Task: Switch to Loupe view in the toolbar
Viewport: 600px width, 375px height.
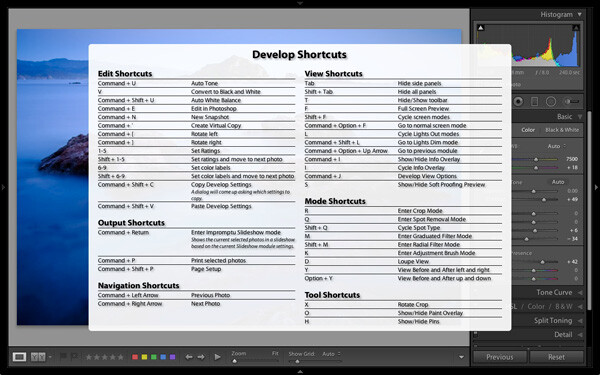Action: point(19,357)
